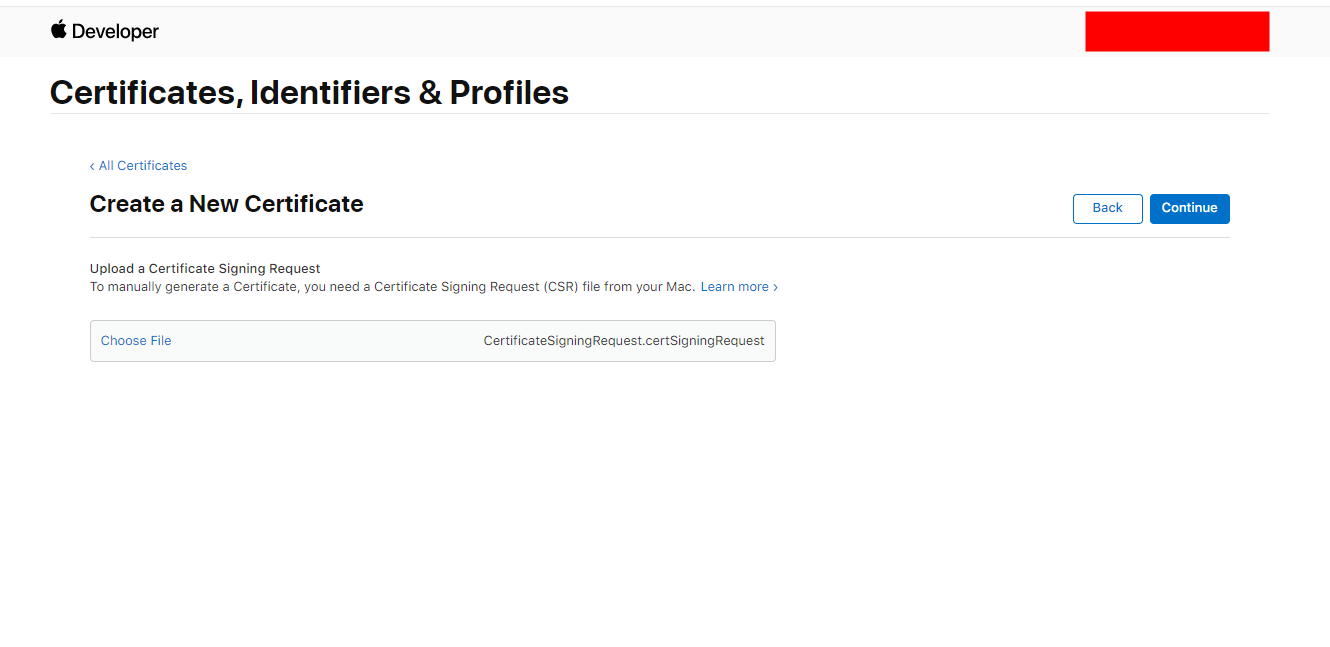The image size is (1330, 647).
Task: Click the left chevron before All Certificates
Action: (92, 166)
